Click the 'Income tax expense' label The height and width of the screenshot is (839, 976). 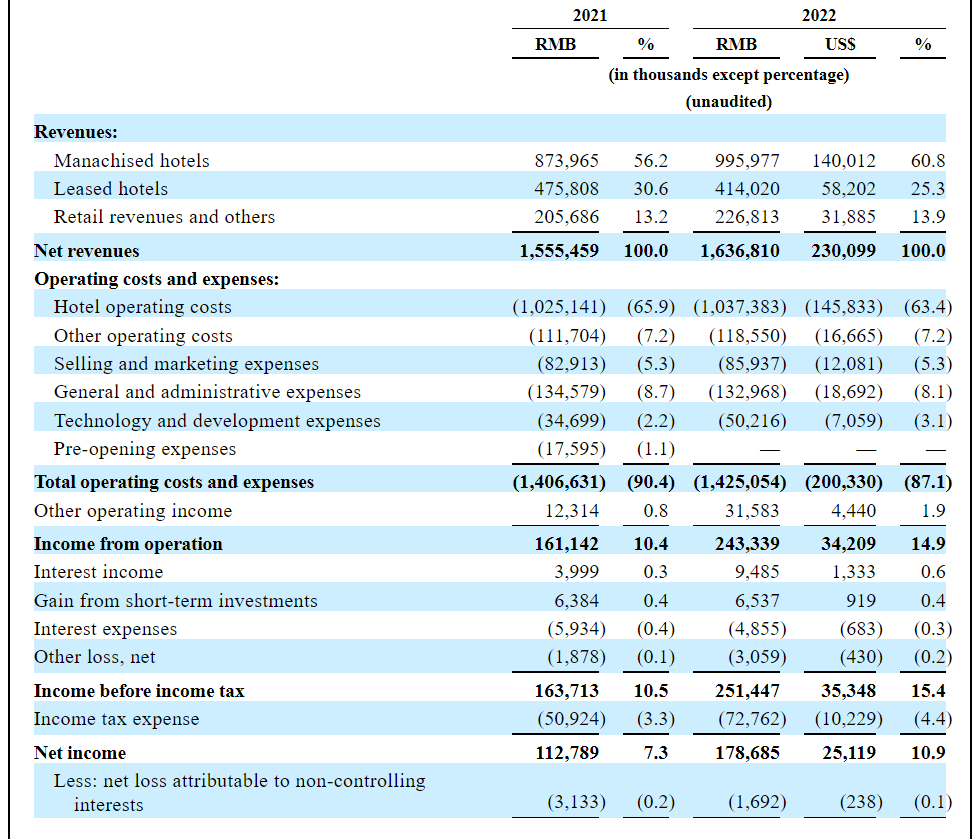click(116, 719)
